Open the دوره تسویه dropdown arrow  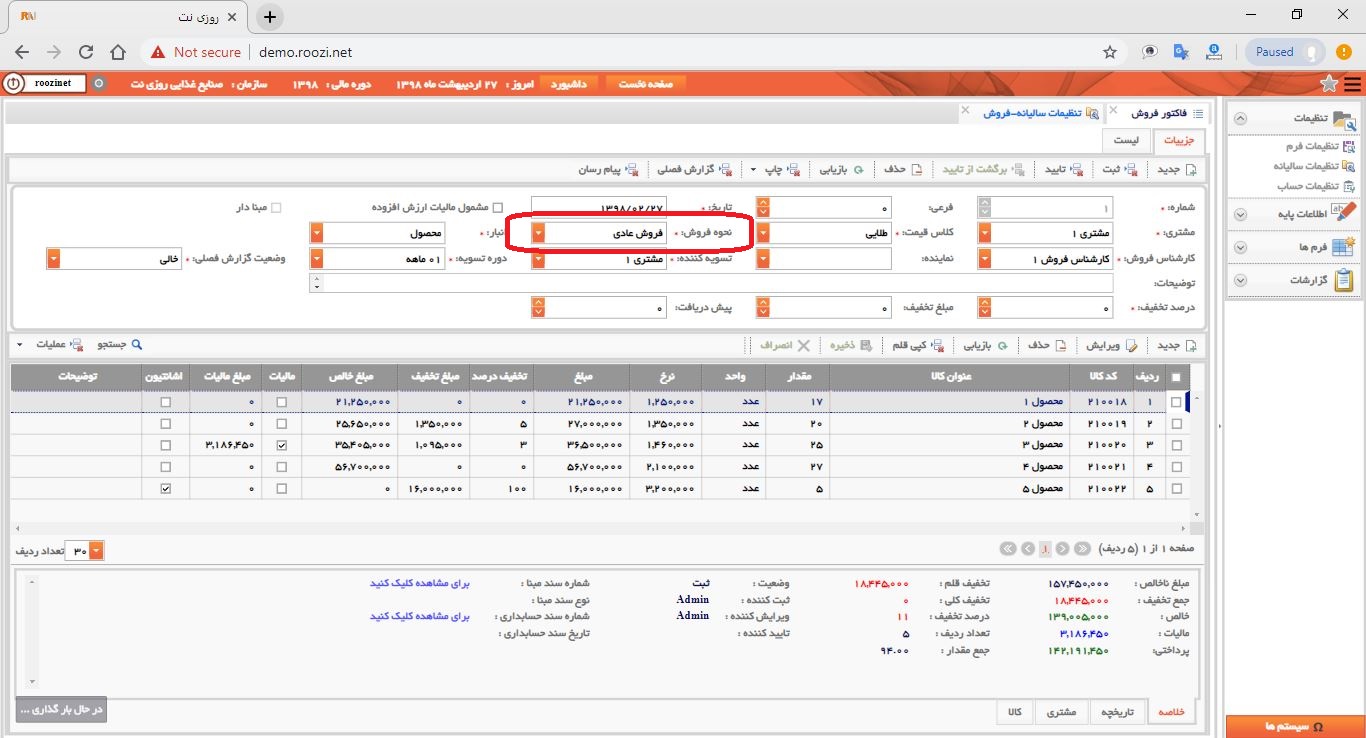click(317, 259)
